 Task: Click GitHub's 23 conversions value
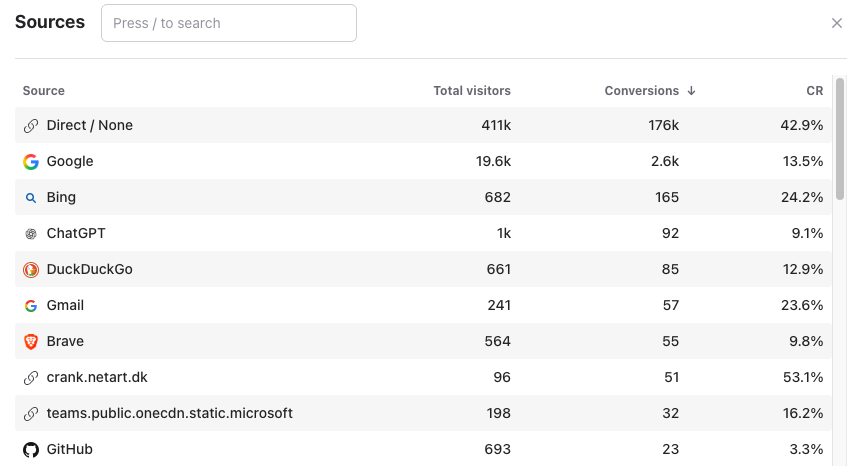pos(670,449)
